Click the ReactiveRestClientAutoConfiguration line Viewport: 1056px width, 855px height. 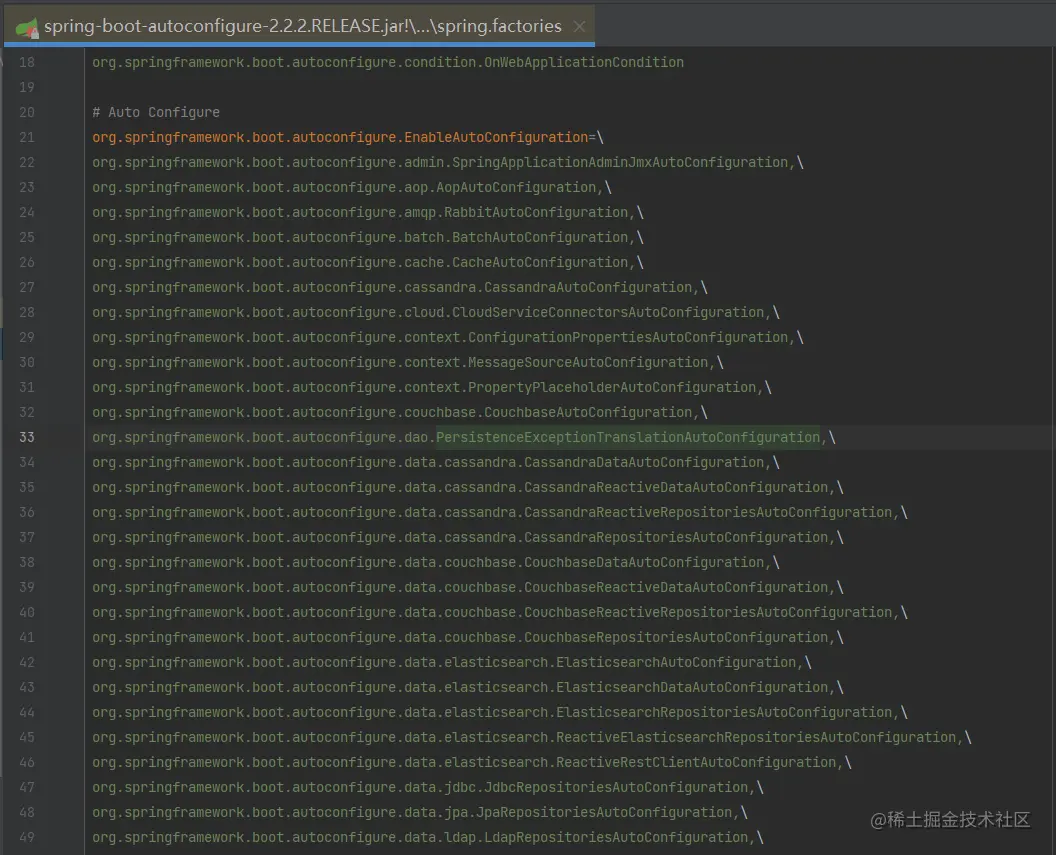coord(472,762)
